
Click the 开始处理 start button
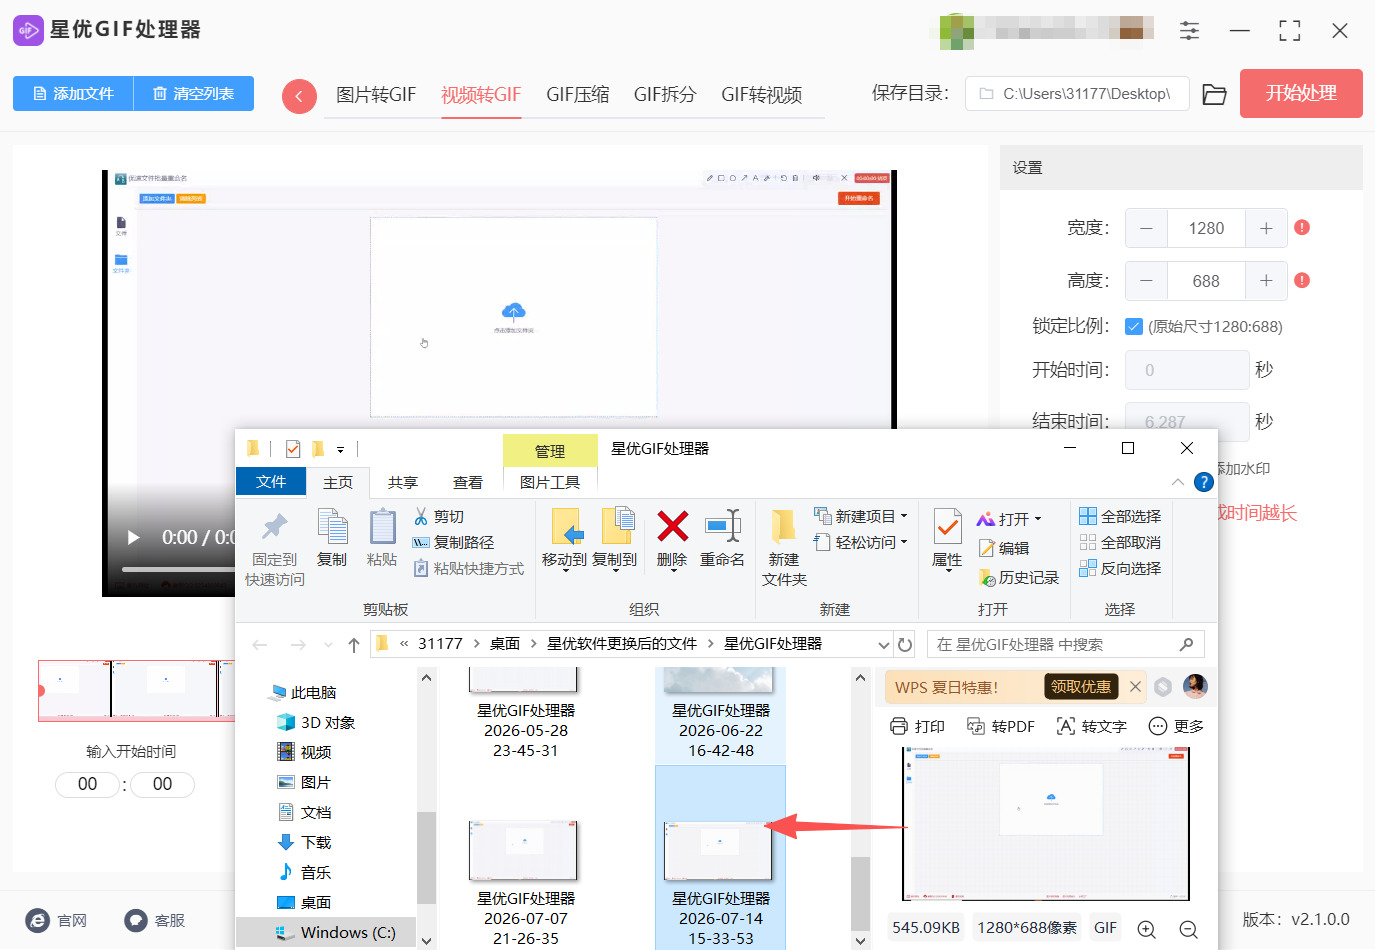pyautogui.click(x=1301, y=94)
